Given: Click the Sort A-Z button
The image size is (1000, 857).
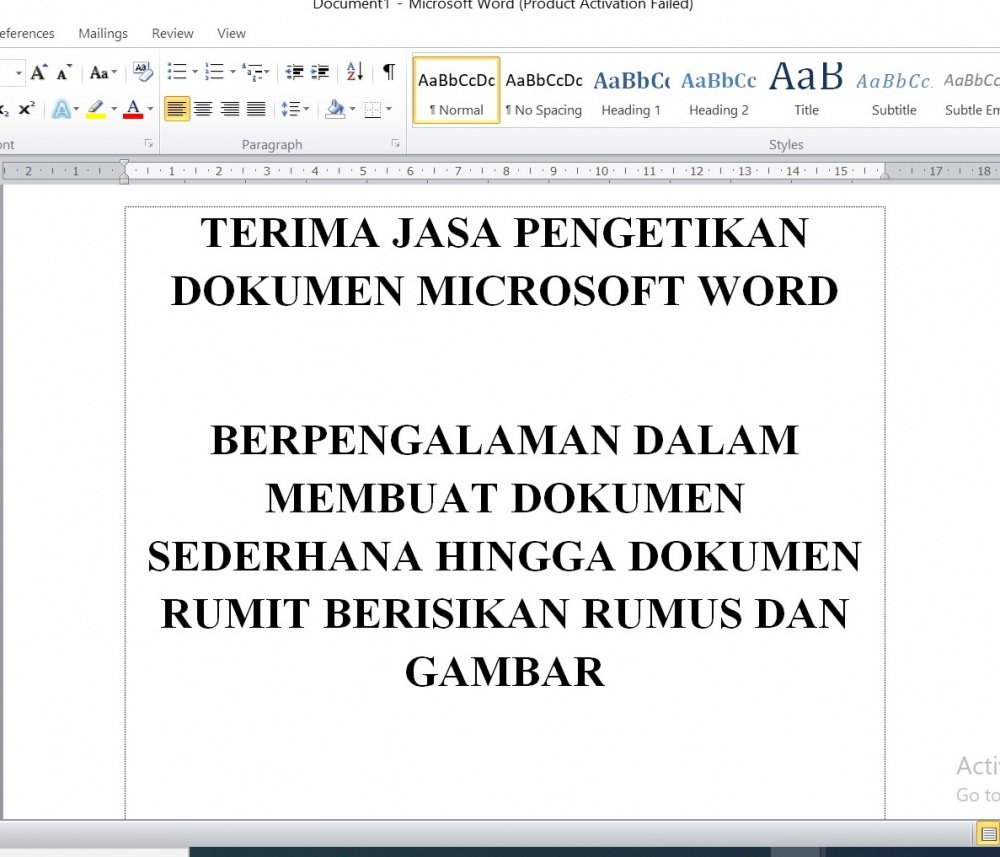Looking at the screenshot, I should (x=355, y=71).
